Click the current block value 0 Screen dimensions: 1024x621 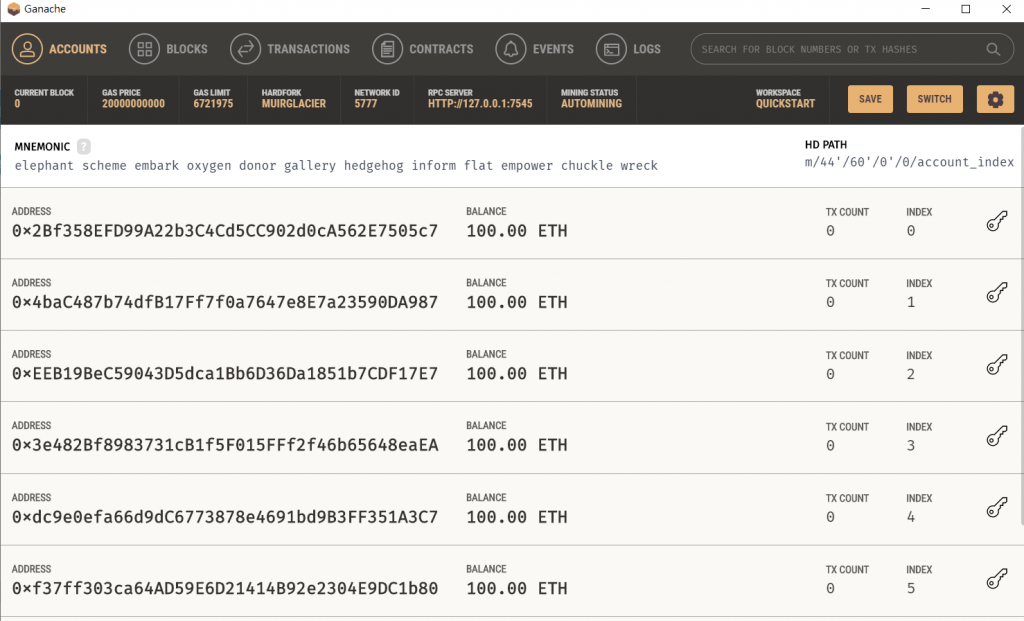point(18,104)
